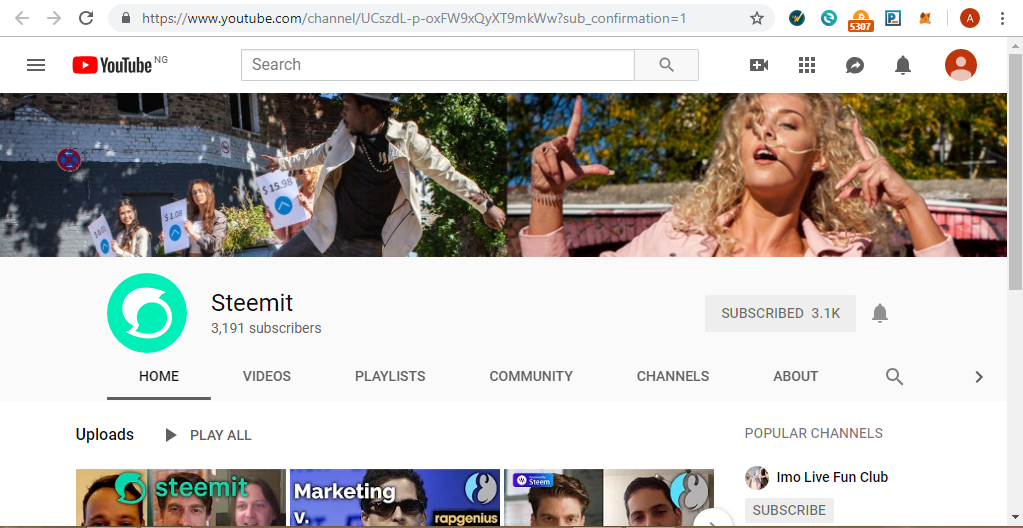The image size is (1023, 528).
Task: Open the ABOUT tab
Action: pos(795,377)
